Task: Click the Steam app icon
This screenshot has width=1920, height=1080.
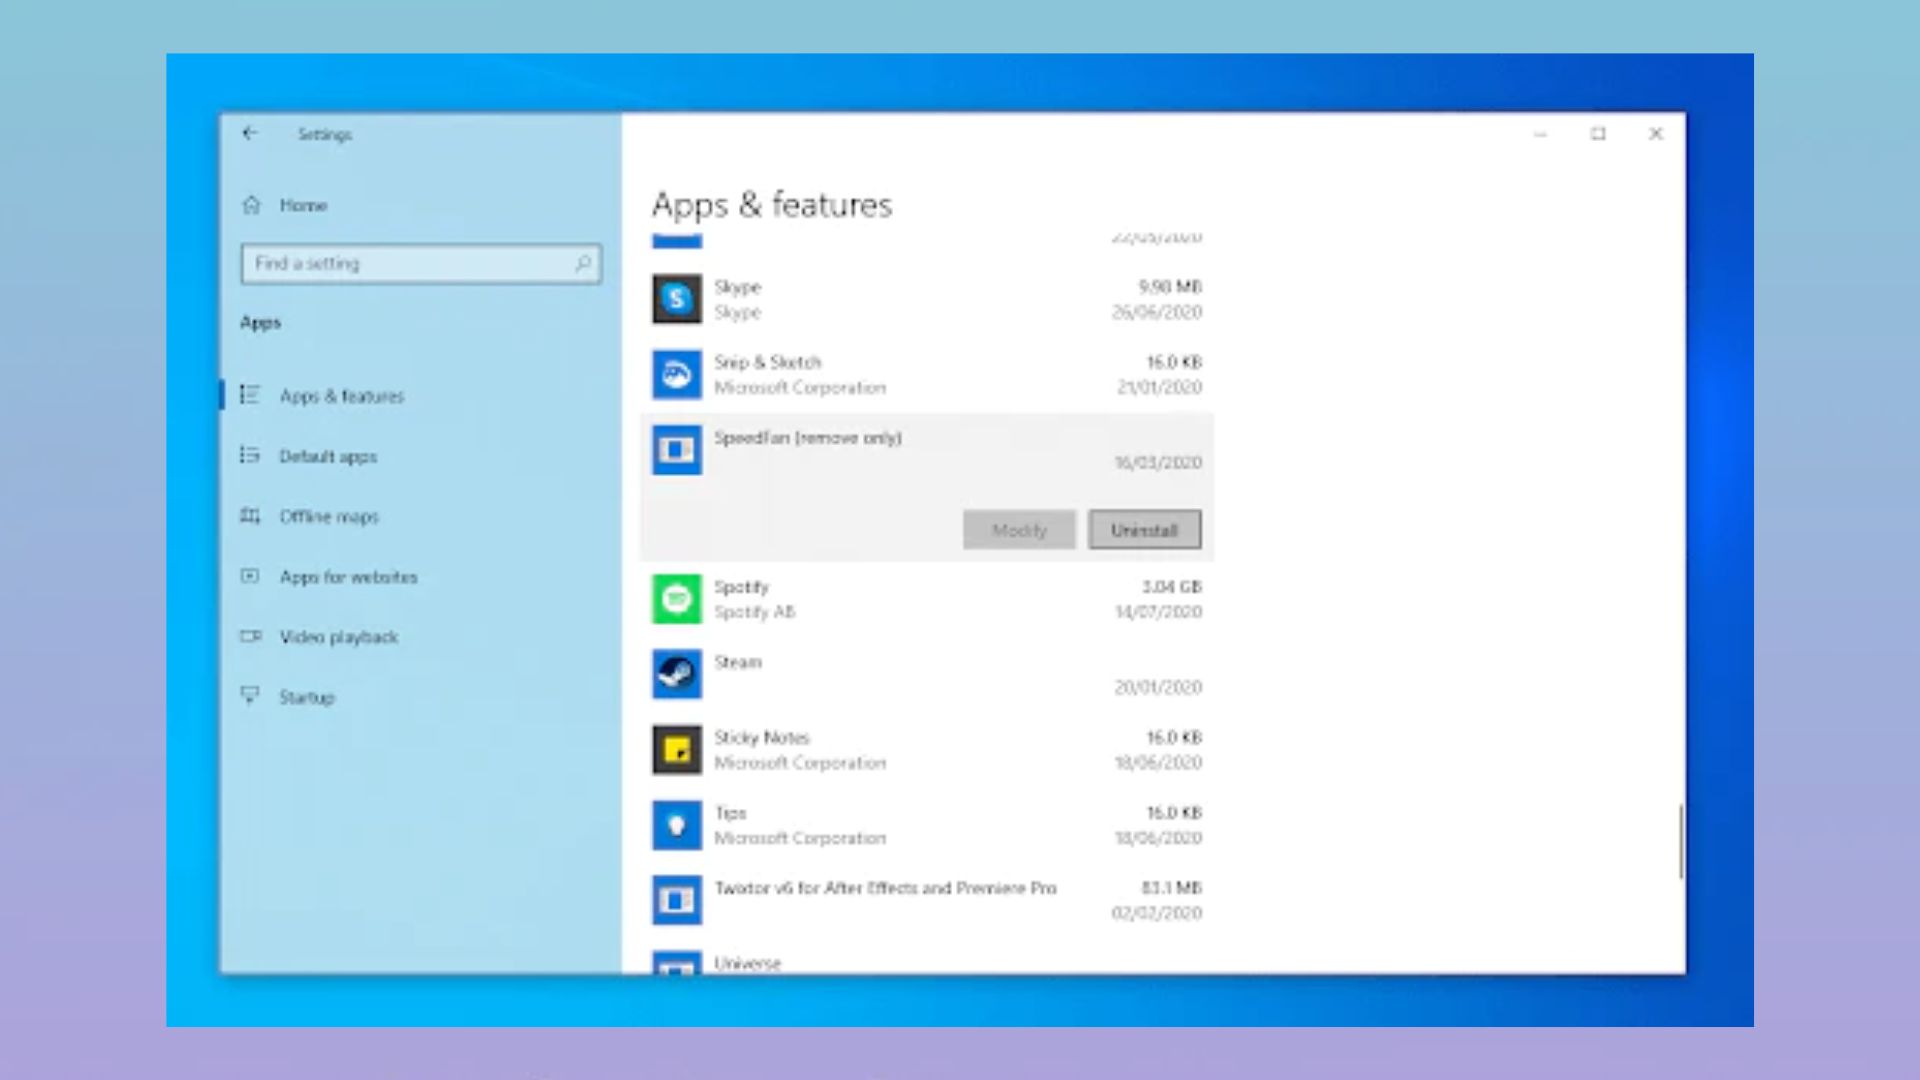Action: coord(677,674)
